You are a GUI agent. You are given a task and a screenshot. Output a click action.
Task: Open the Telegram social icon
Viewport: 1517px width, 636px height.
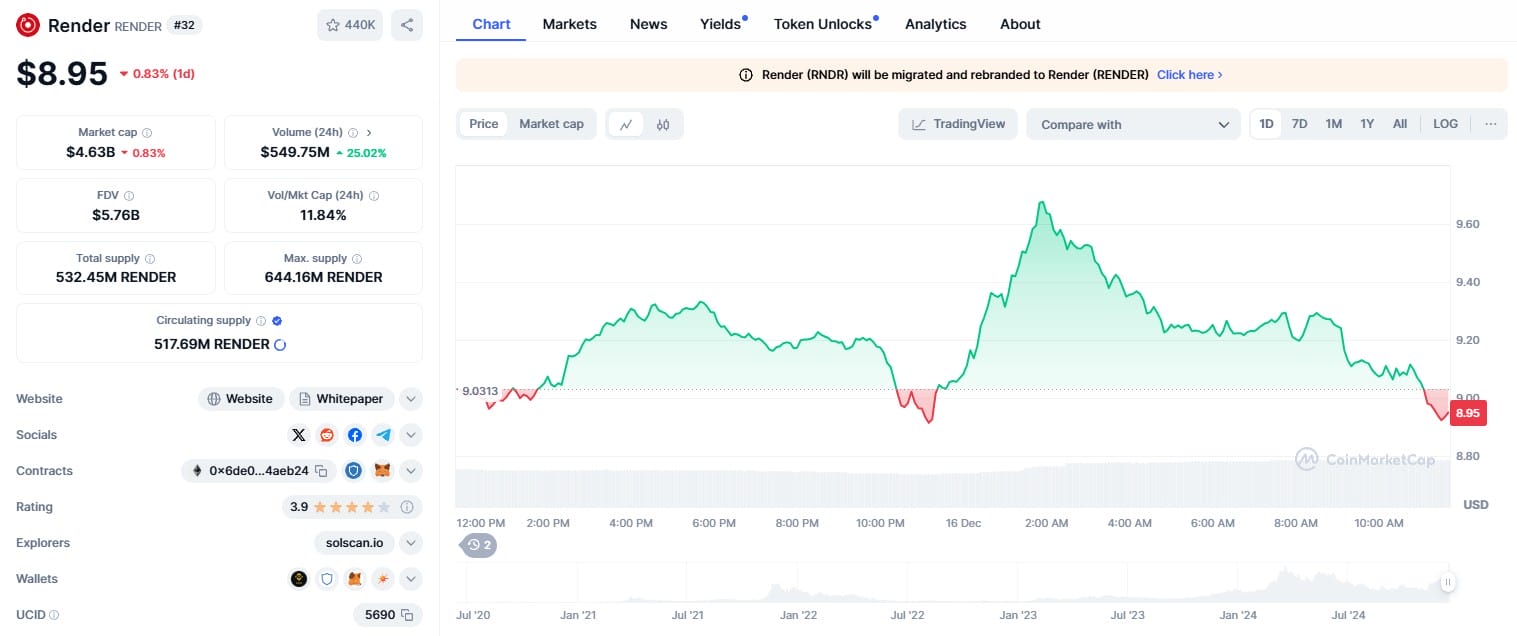pyautogui.click(x=383, y=435)
